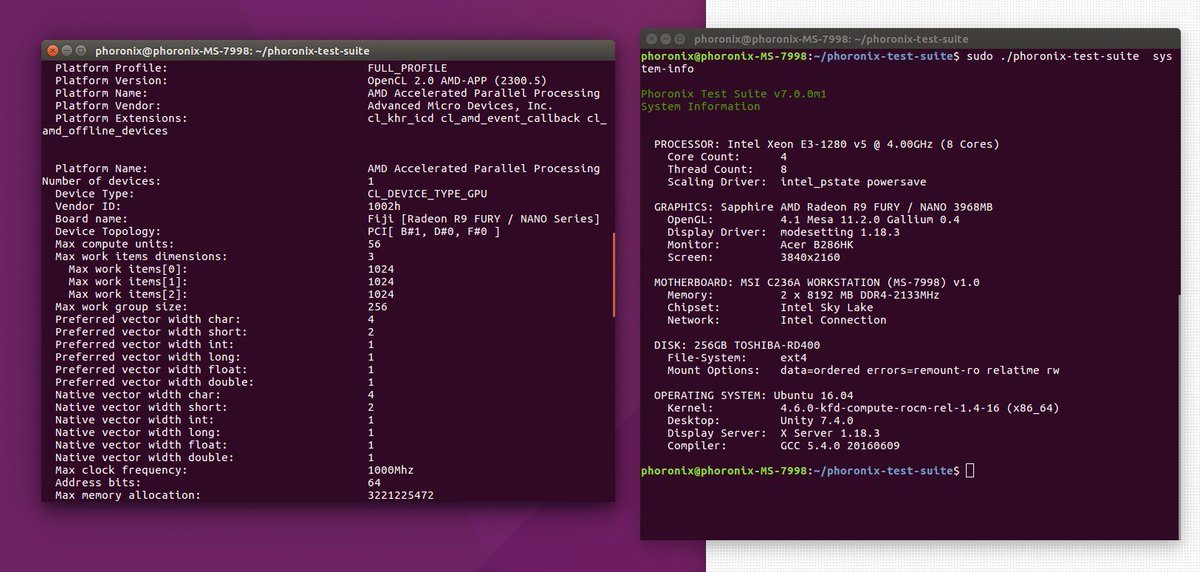Click 'intel_pstate powersave' scaling driver value
This screenshot has height=572, width=1200.
point(854,182)
